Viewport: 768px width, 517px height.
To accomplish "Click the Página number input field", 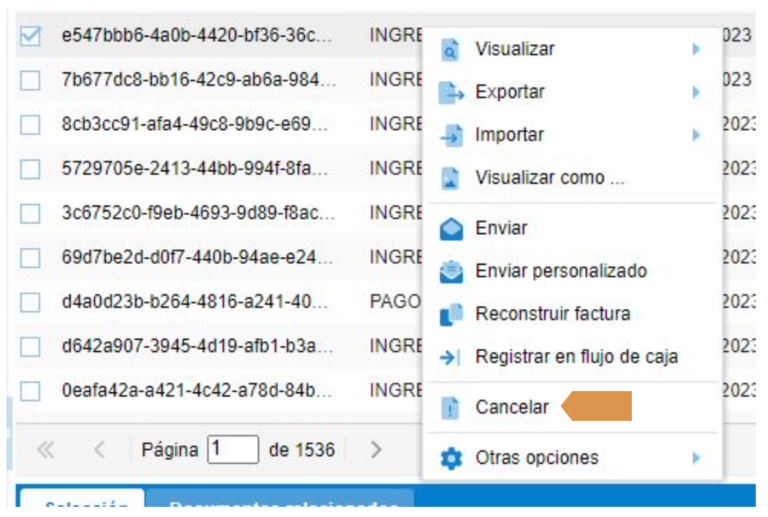I will pos(233,449).
